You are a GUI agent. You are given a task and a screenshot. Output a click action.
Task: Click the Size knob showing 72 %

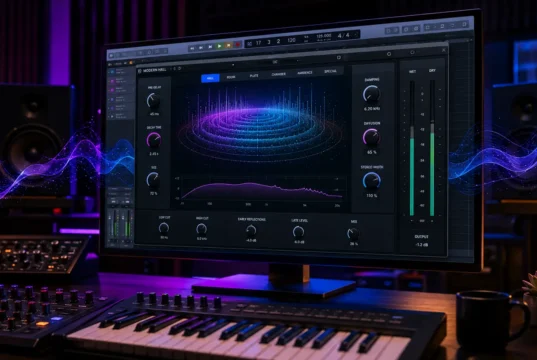coord(153,179)
